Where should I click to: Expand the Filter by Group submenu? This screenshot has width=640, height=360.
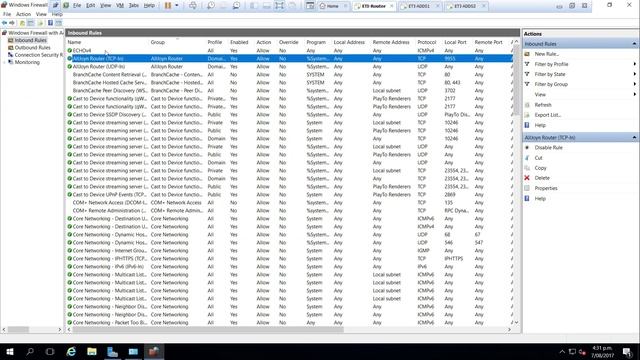pyautogui.click(x=634, y=84)
